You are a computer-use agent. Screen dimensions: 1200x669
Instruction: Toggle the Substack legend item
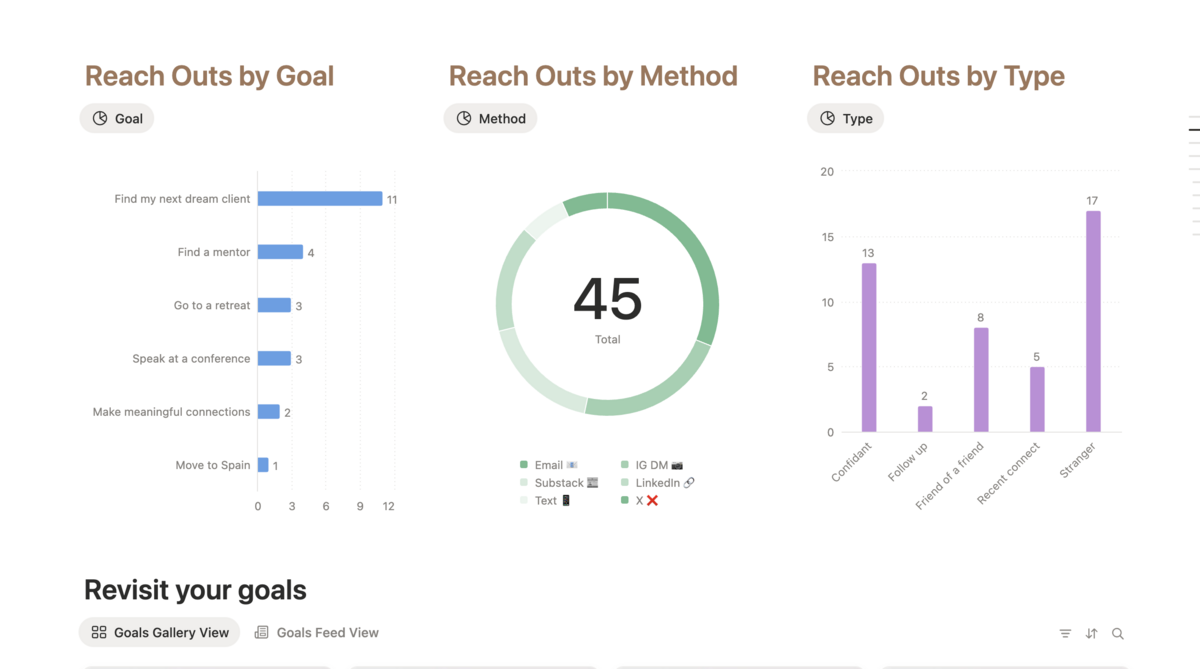558,483
